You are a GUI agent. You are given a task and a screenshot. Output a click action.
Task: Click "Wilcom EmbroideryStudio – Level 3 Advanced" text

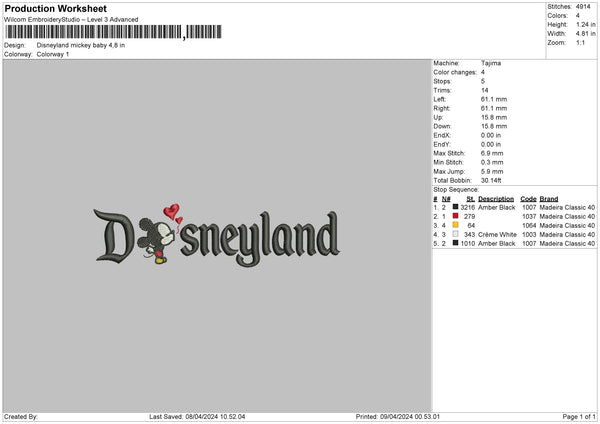(71, 20)
